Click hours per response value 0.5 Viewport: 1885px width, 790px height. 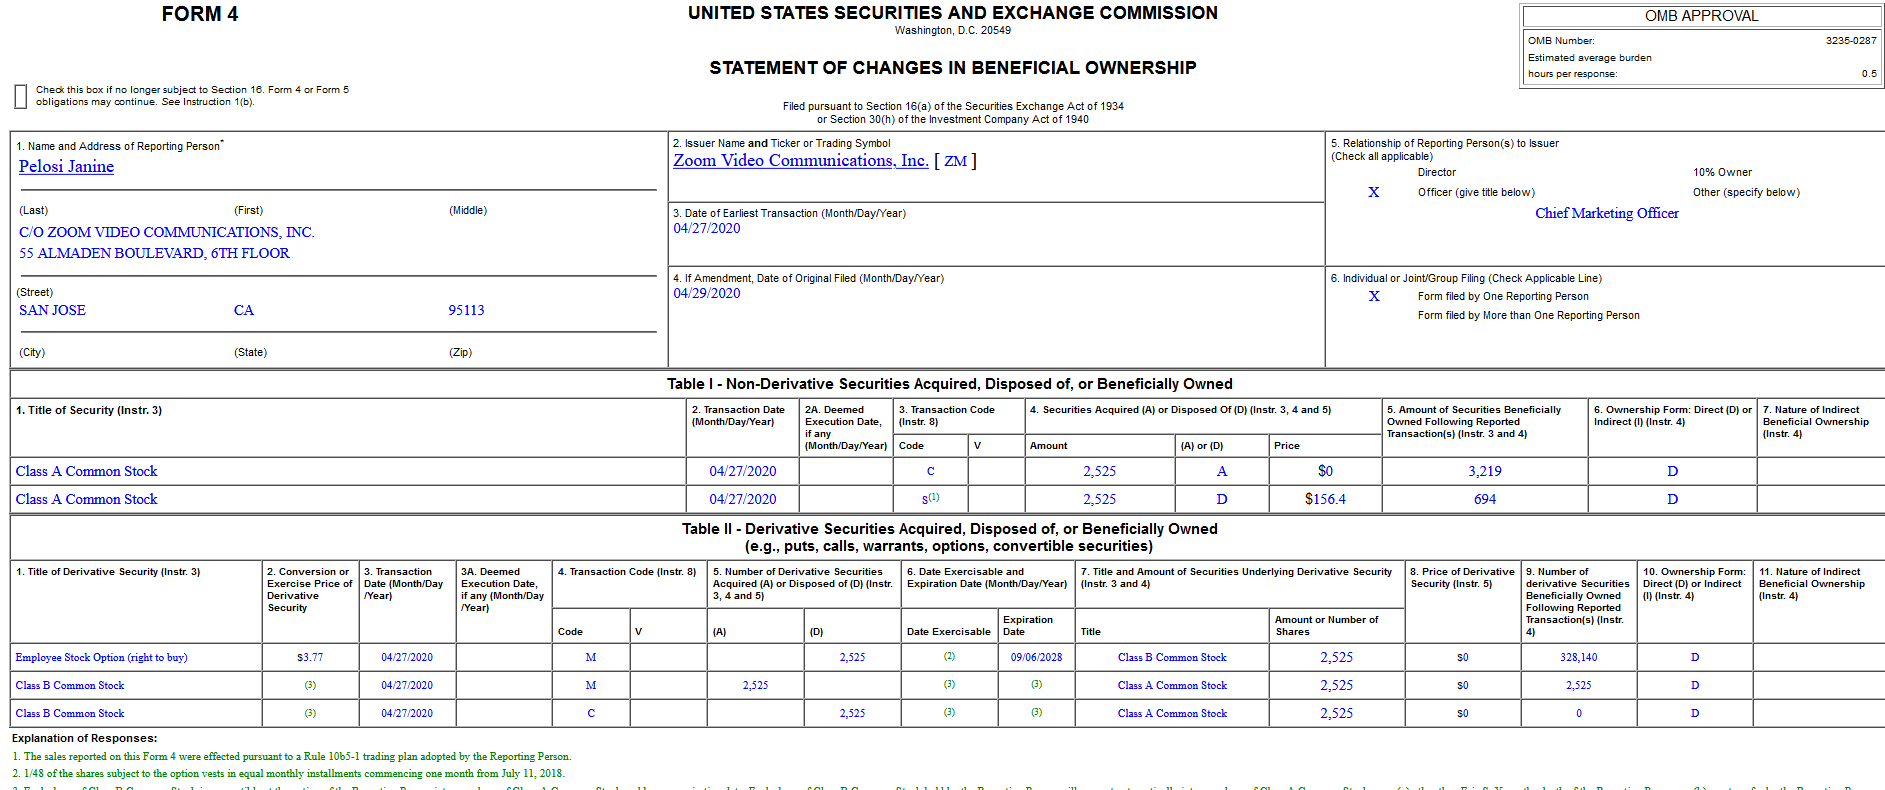tap(1869, 73)
